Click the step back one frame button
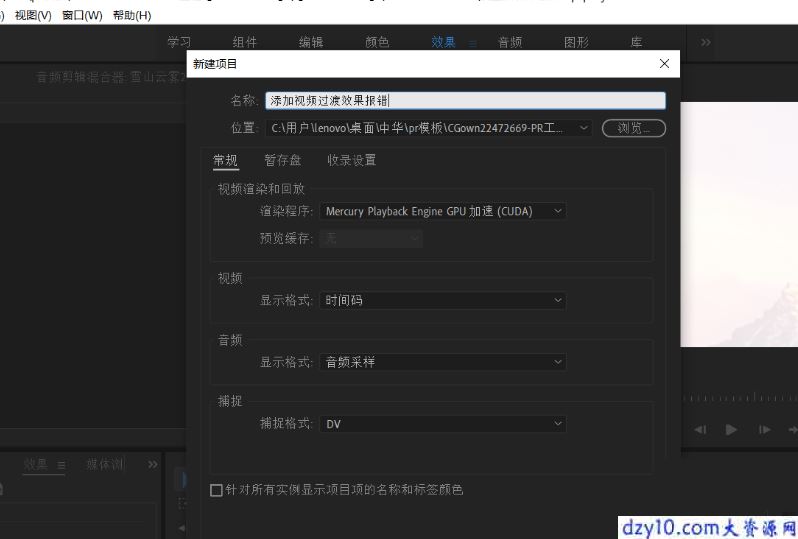Viewport: 798px width, 539px height. click(700, 430)
